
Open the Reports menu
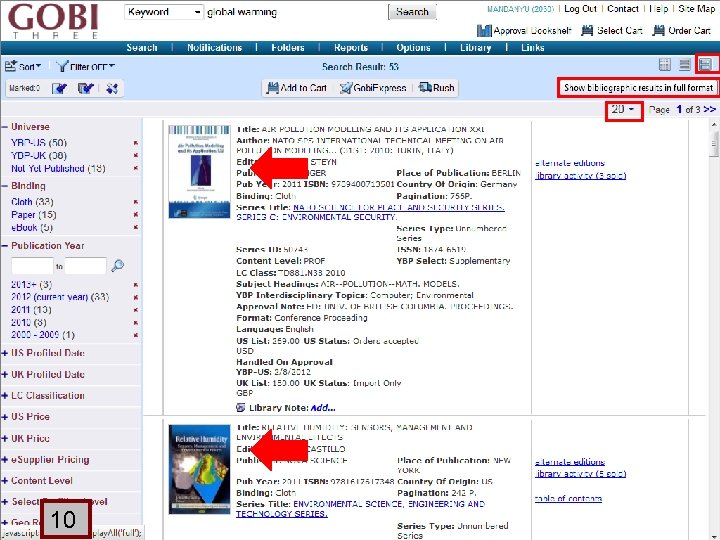351,48
